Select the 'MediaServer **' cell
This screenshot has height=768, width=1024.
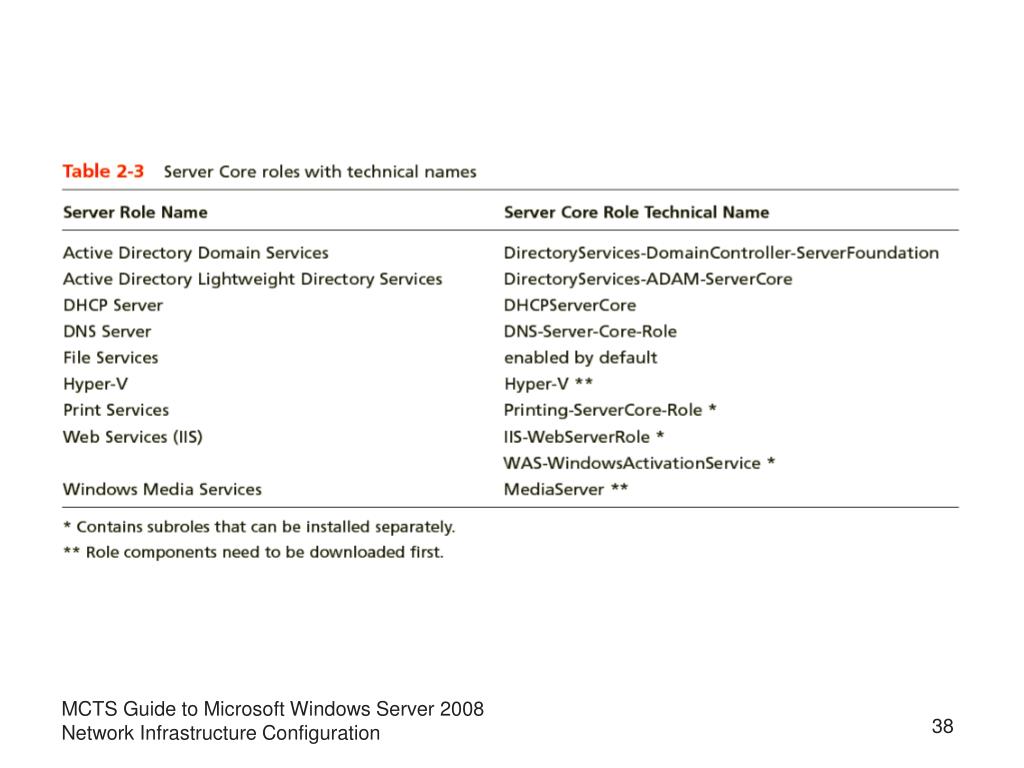pyautogui.click(x=566, y=489)
